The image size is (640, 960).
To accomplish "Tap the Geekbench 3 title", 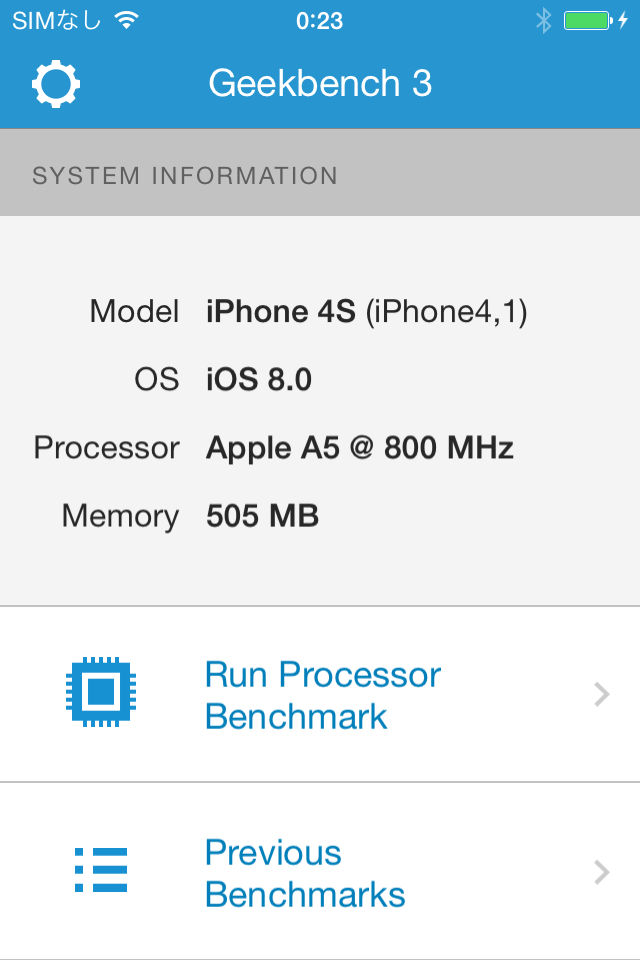I will [320, 84].
